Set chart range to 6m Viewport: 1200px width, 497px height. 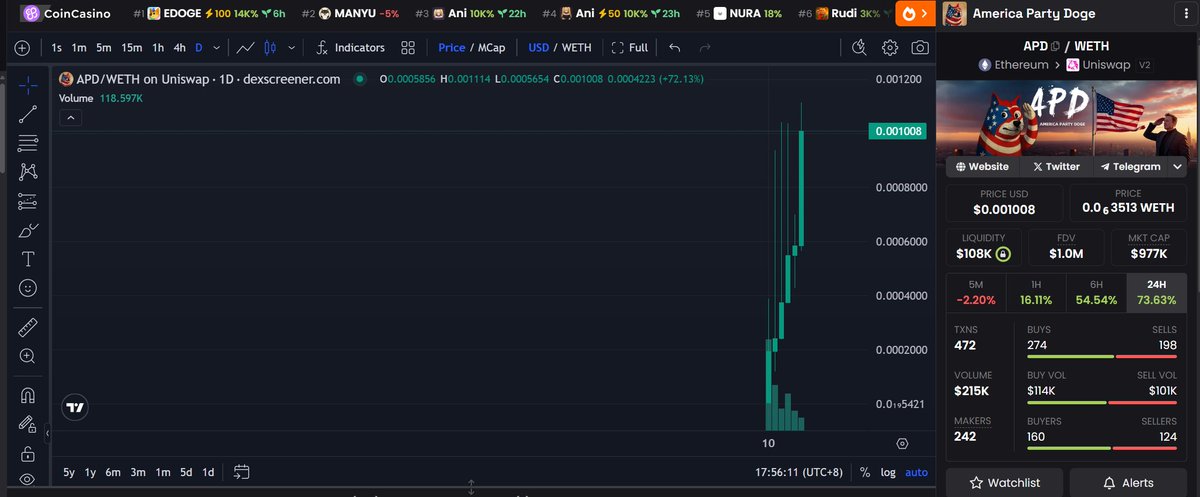[113, 472]
